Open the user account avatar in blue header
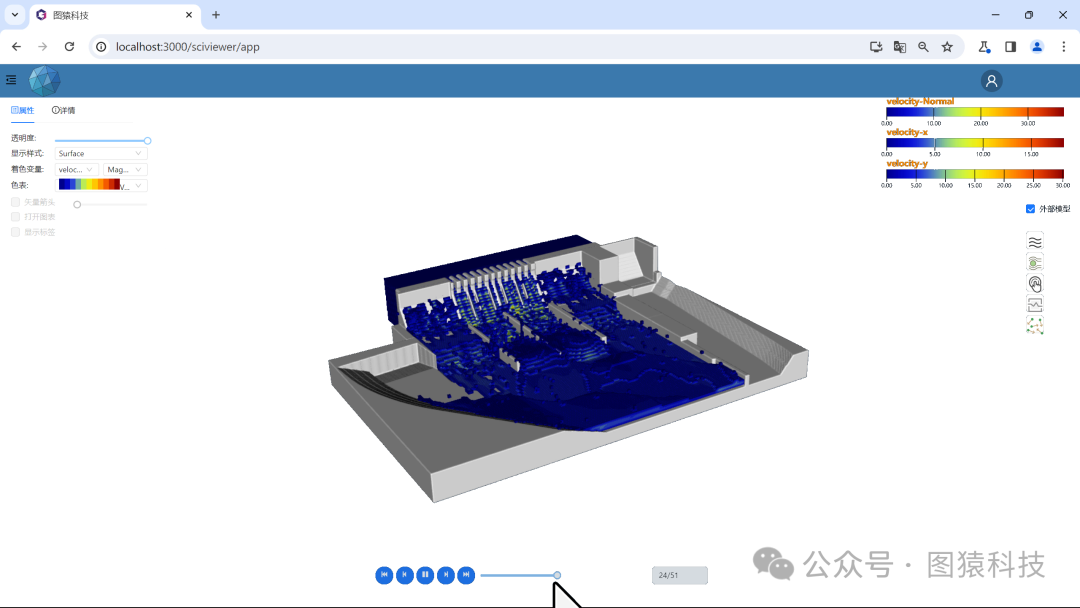The height and width of the screenshot is (608, 1080). click(991, 81)
